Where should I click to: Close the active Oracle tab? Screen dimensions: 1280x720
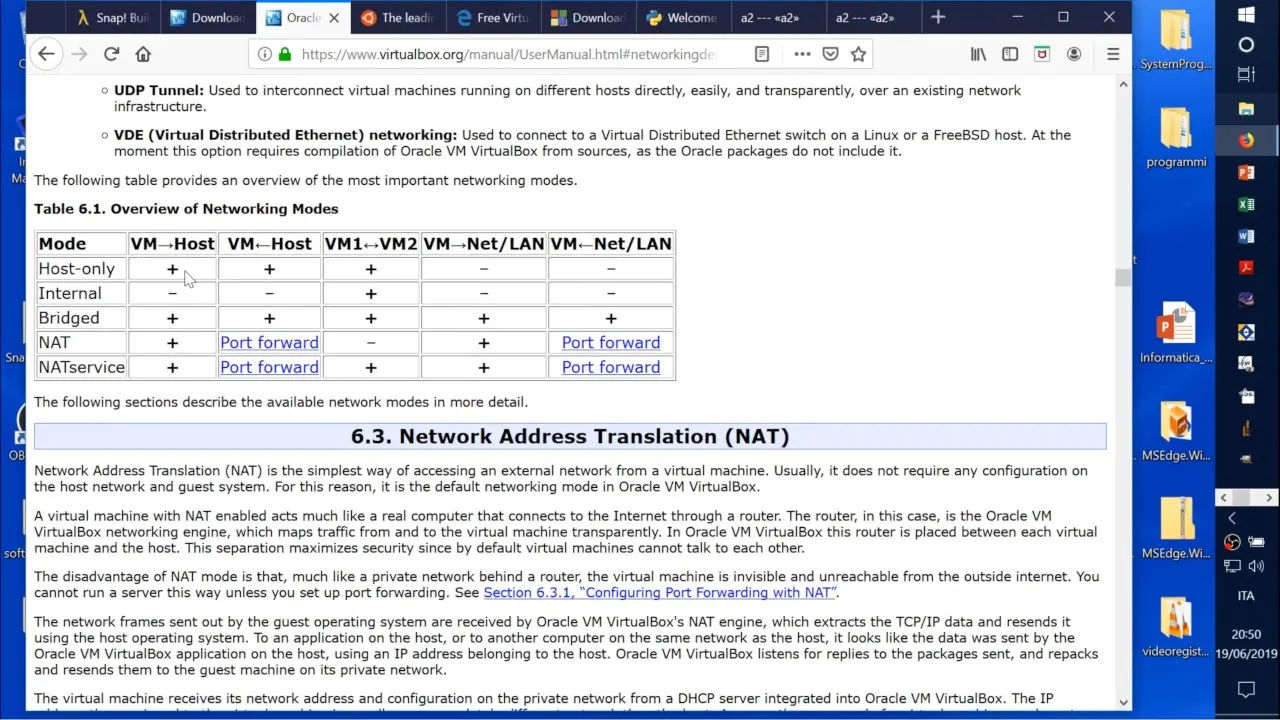coord(334,17)
